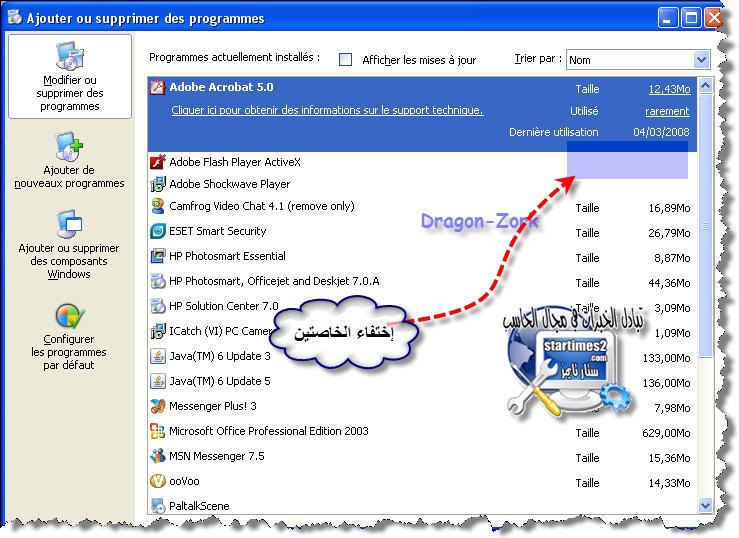
Task: Click the Microsoft Office Professional 2003 icon
Action: [157, 431]
